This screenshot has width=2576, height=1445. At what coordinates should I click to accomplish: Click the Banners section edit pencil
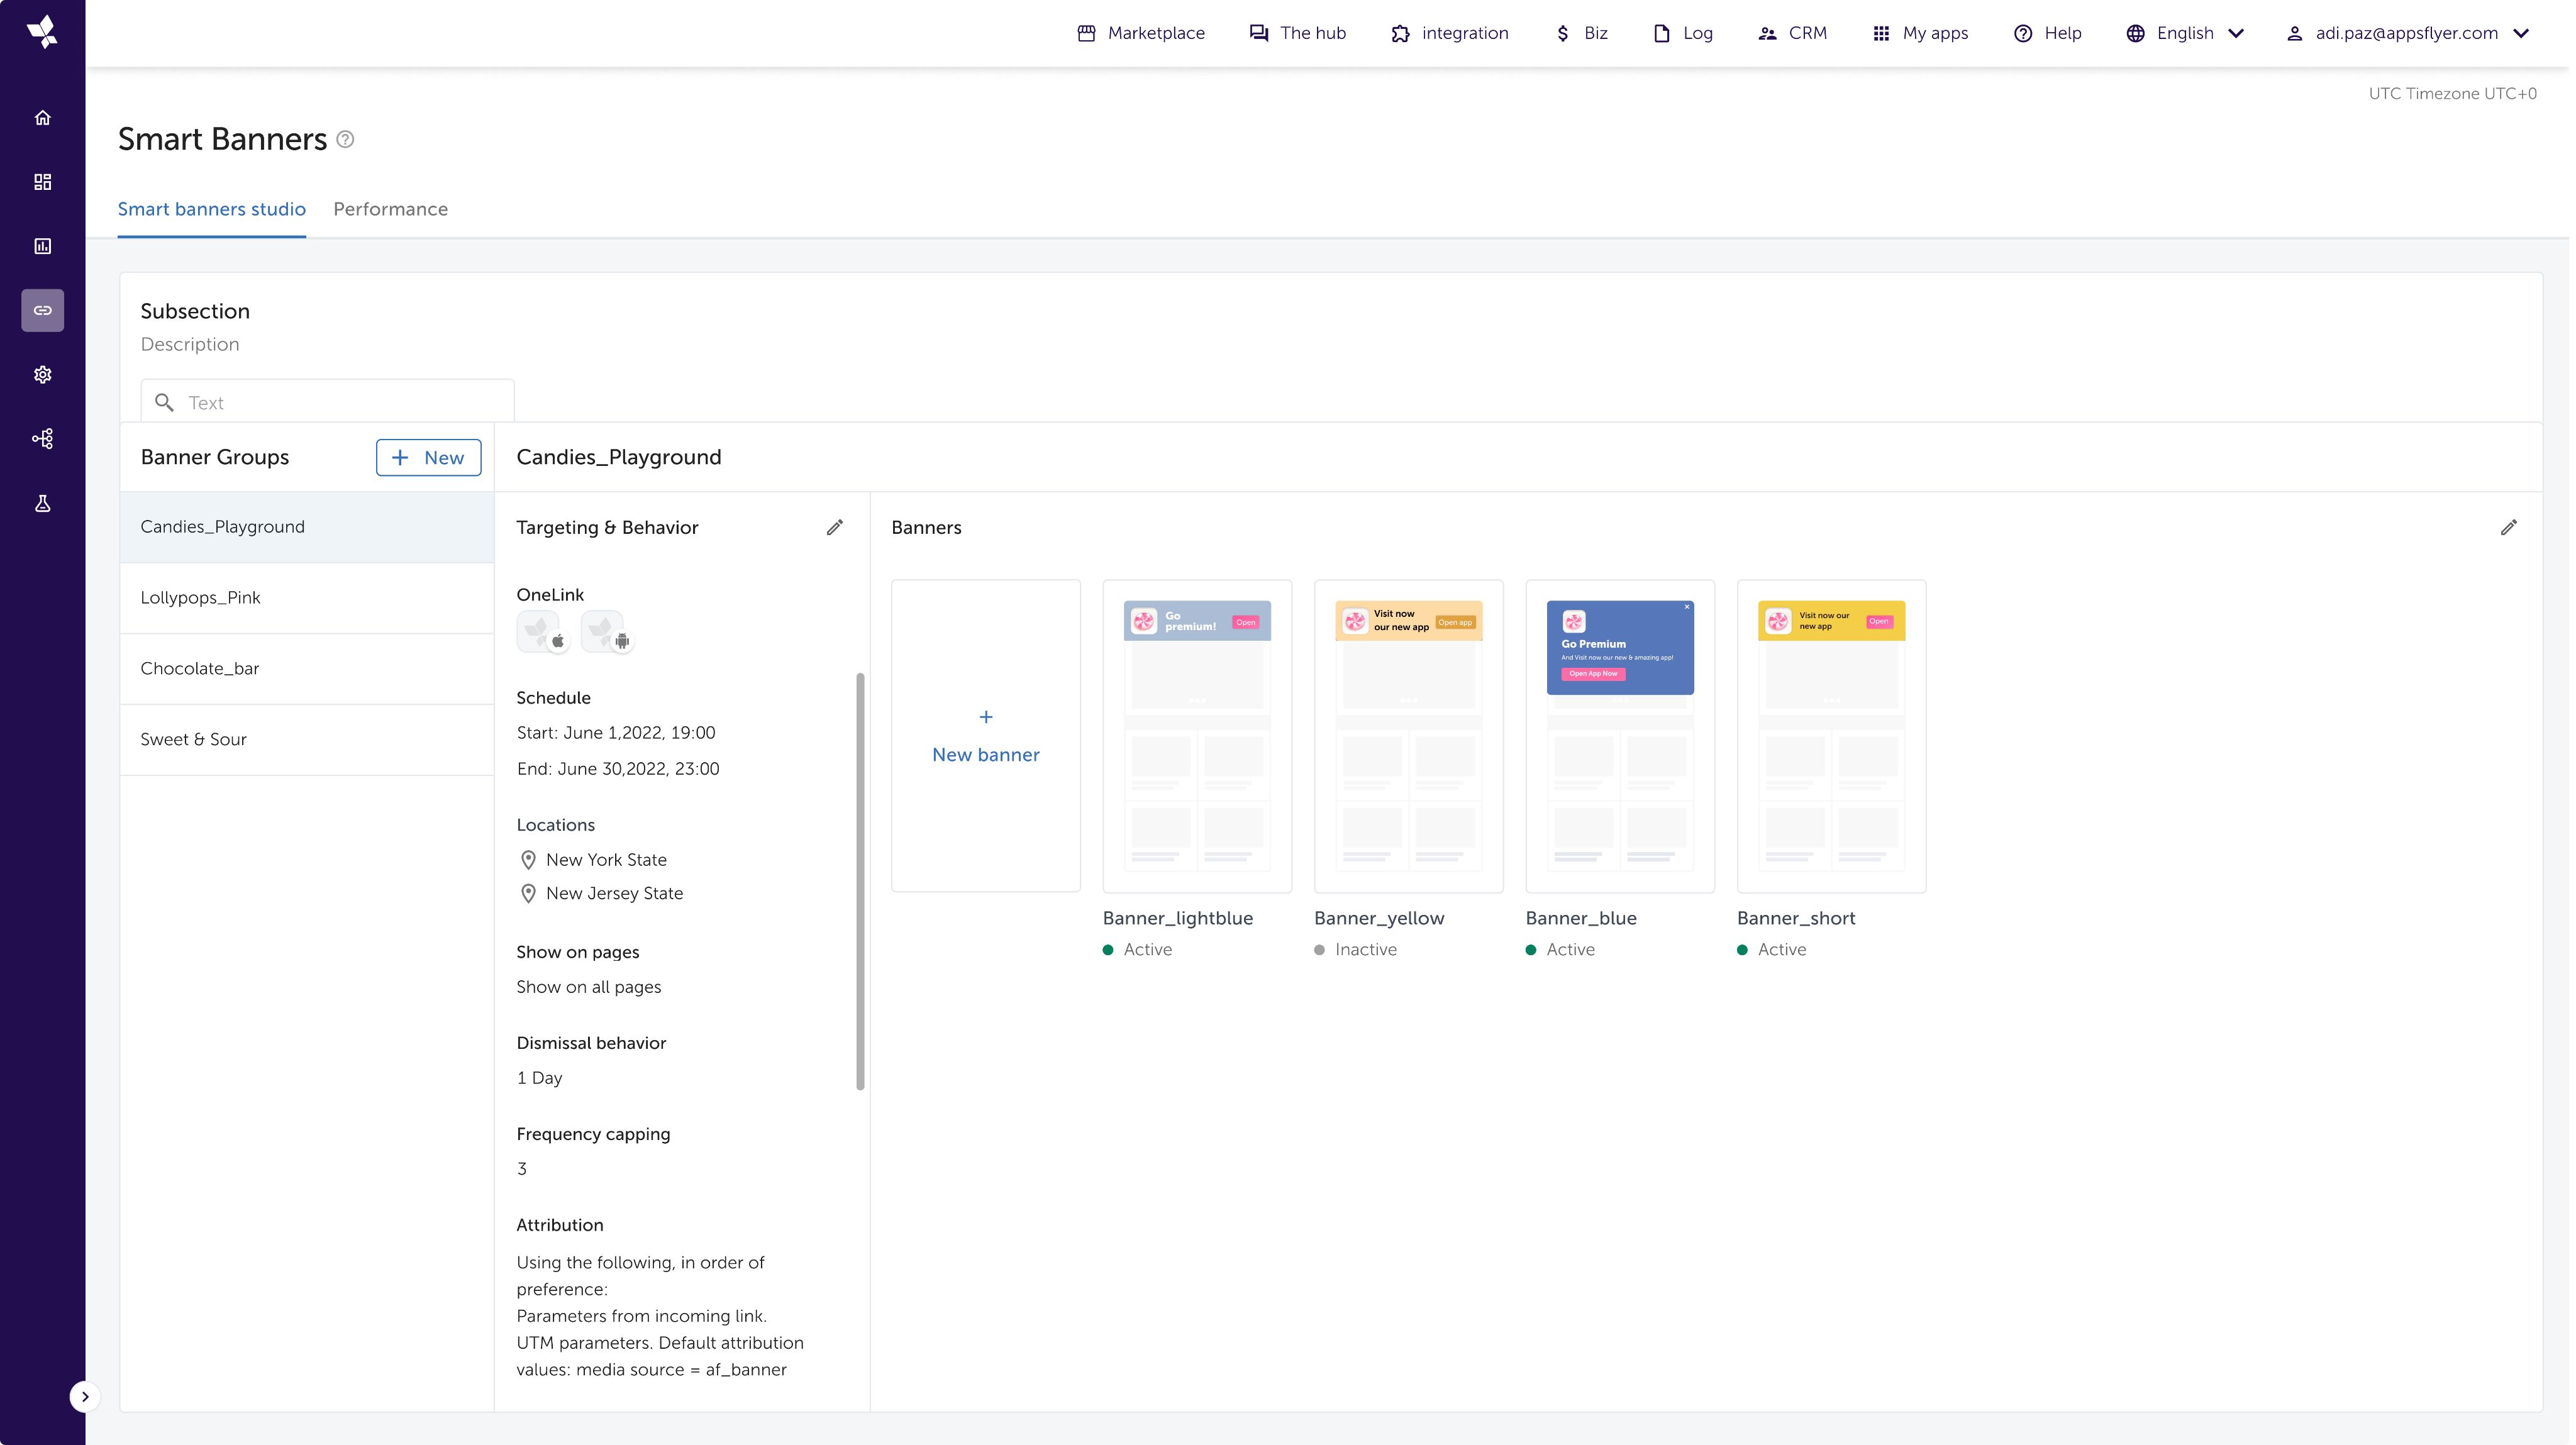(x=2508, y=527)
